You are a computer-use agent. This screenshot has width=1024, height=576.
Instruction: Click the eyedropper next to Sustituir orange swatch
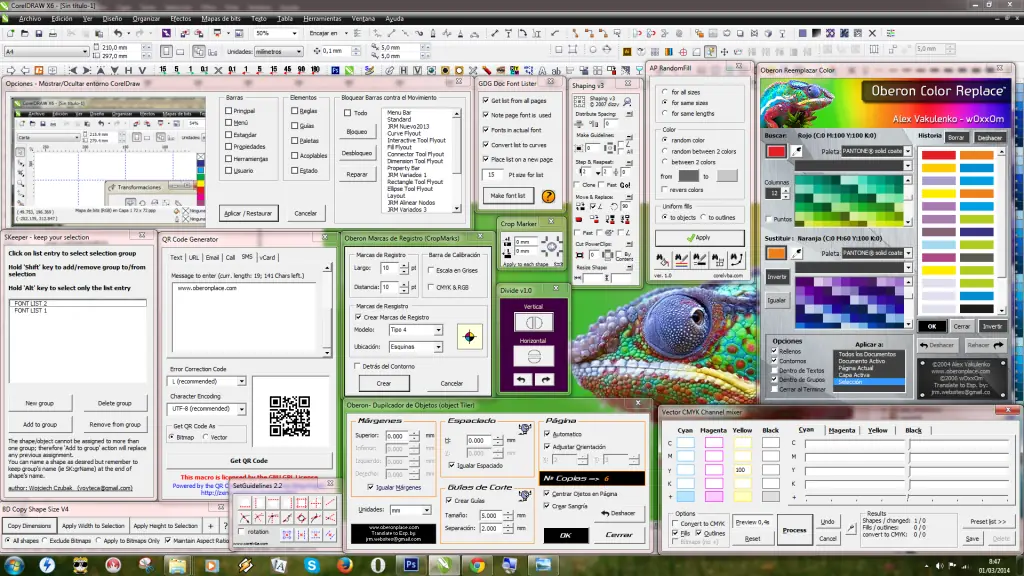(796, 253)
